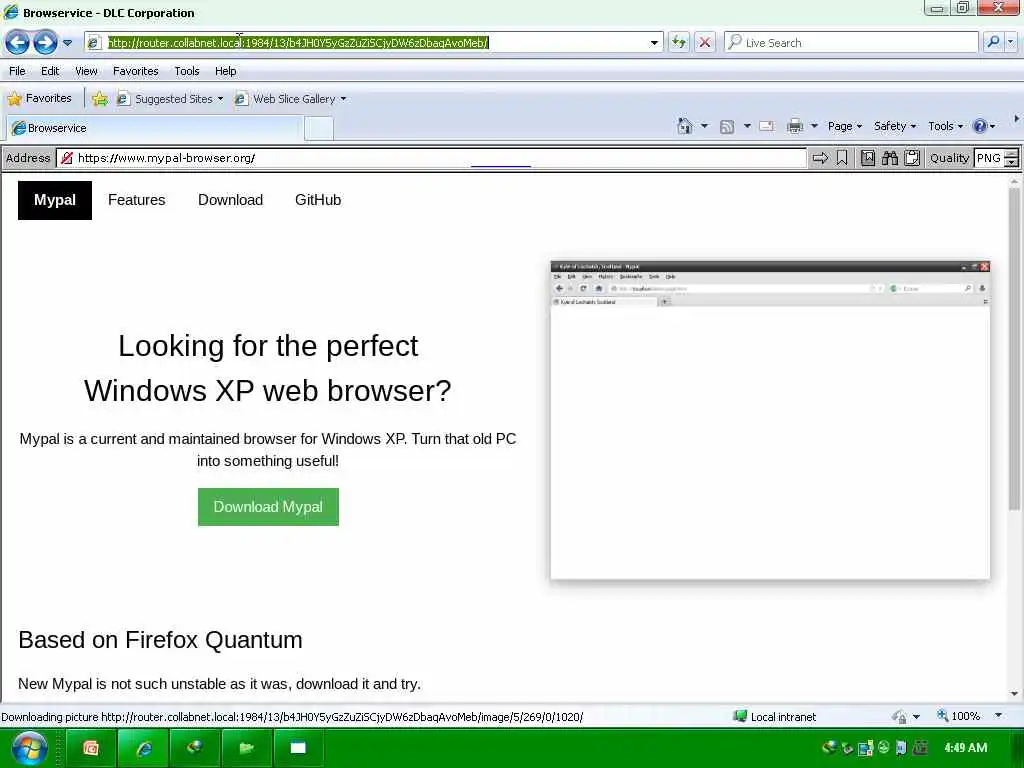This screenshot has height=768, width=1024.
Task: Click the blue Help question mark icon
Action: coord(980,126)
